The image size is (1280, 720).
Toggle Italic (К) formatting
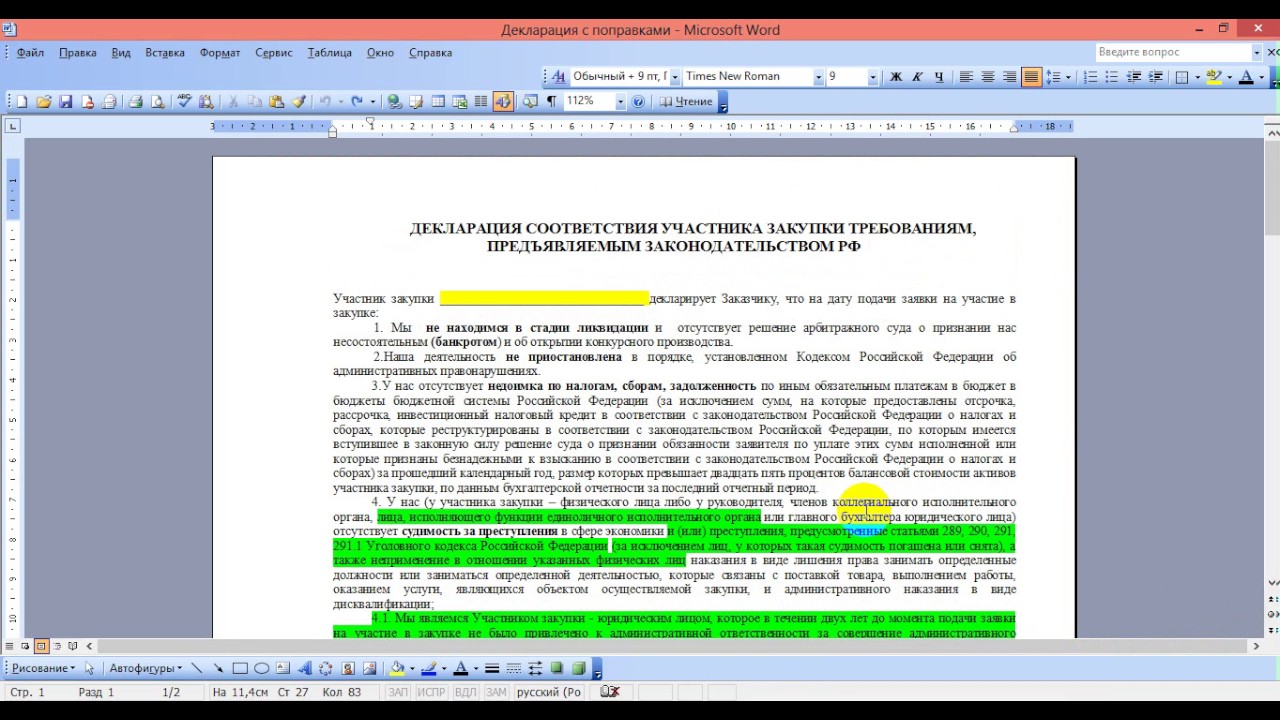tap(917, 77)
